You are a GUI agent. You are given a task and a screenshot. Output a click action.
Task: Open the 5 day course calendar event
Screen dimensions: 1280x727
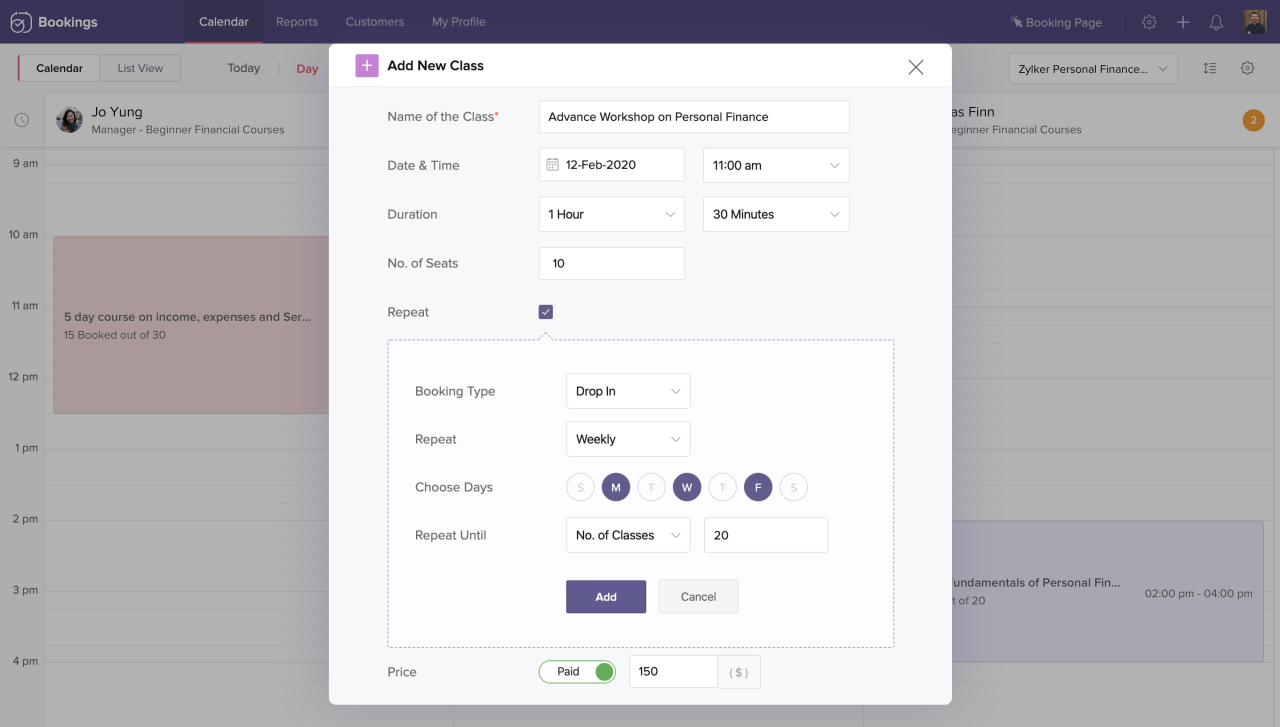click(x=191, y=325)
